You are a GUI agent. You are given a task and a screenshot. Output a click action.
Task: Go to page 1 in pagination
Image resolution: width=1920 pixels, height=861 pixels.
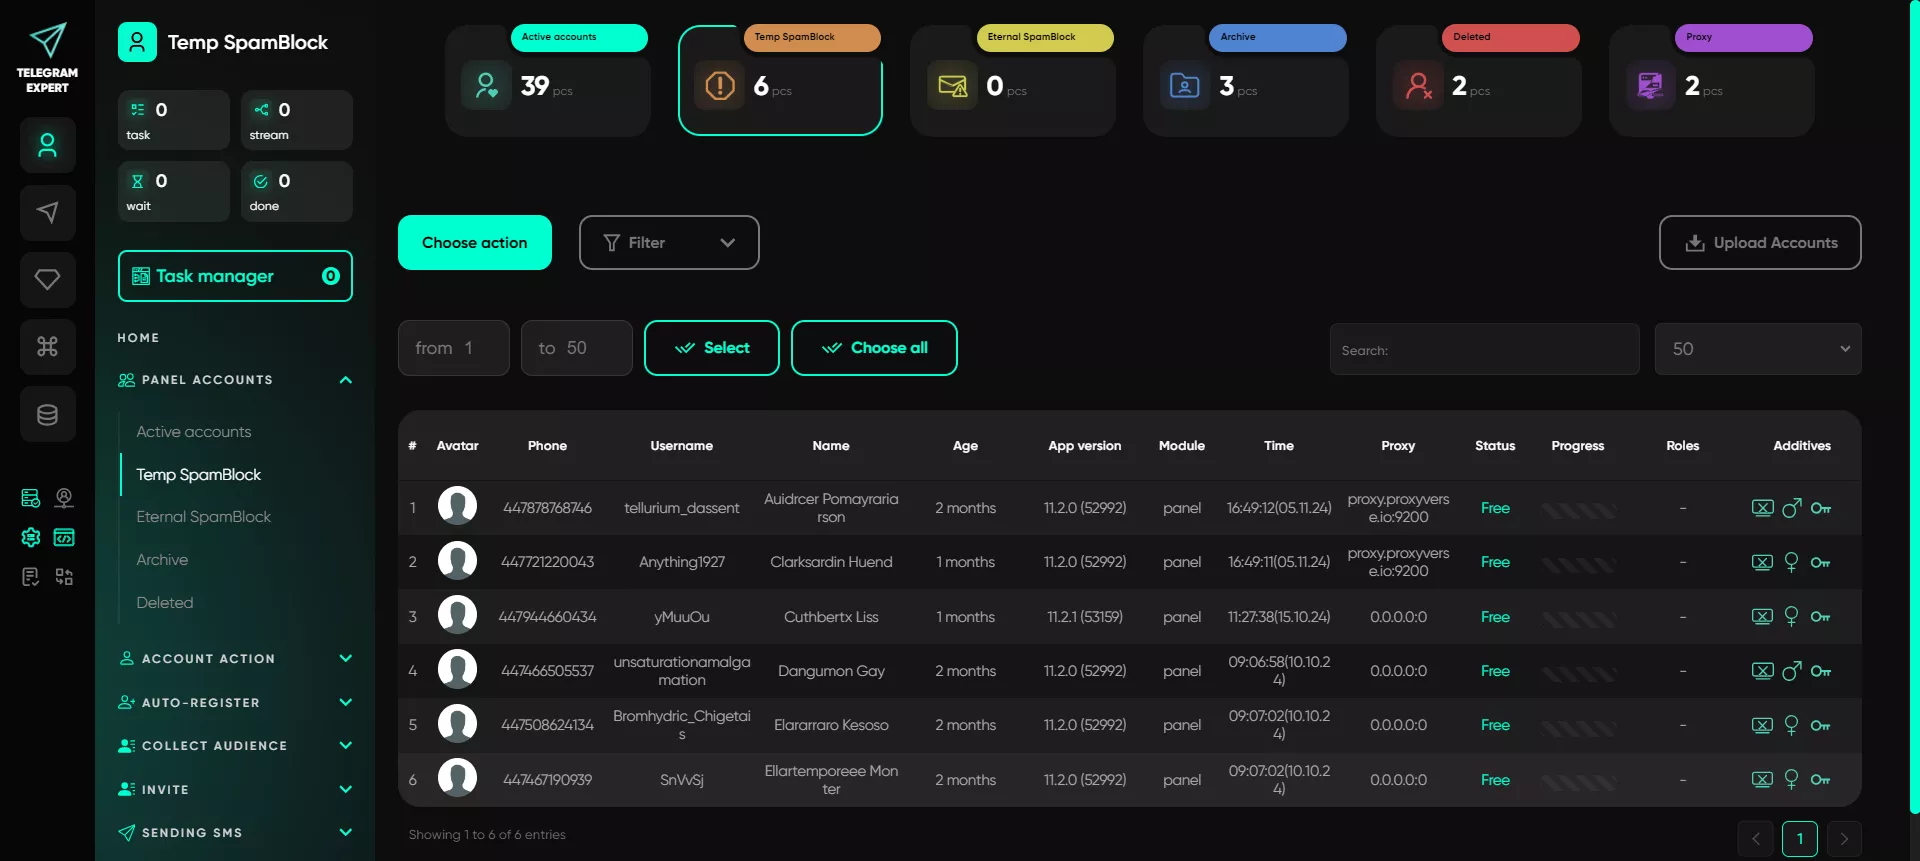[x=1800, y=839]
